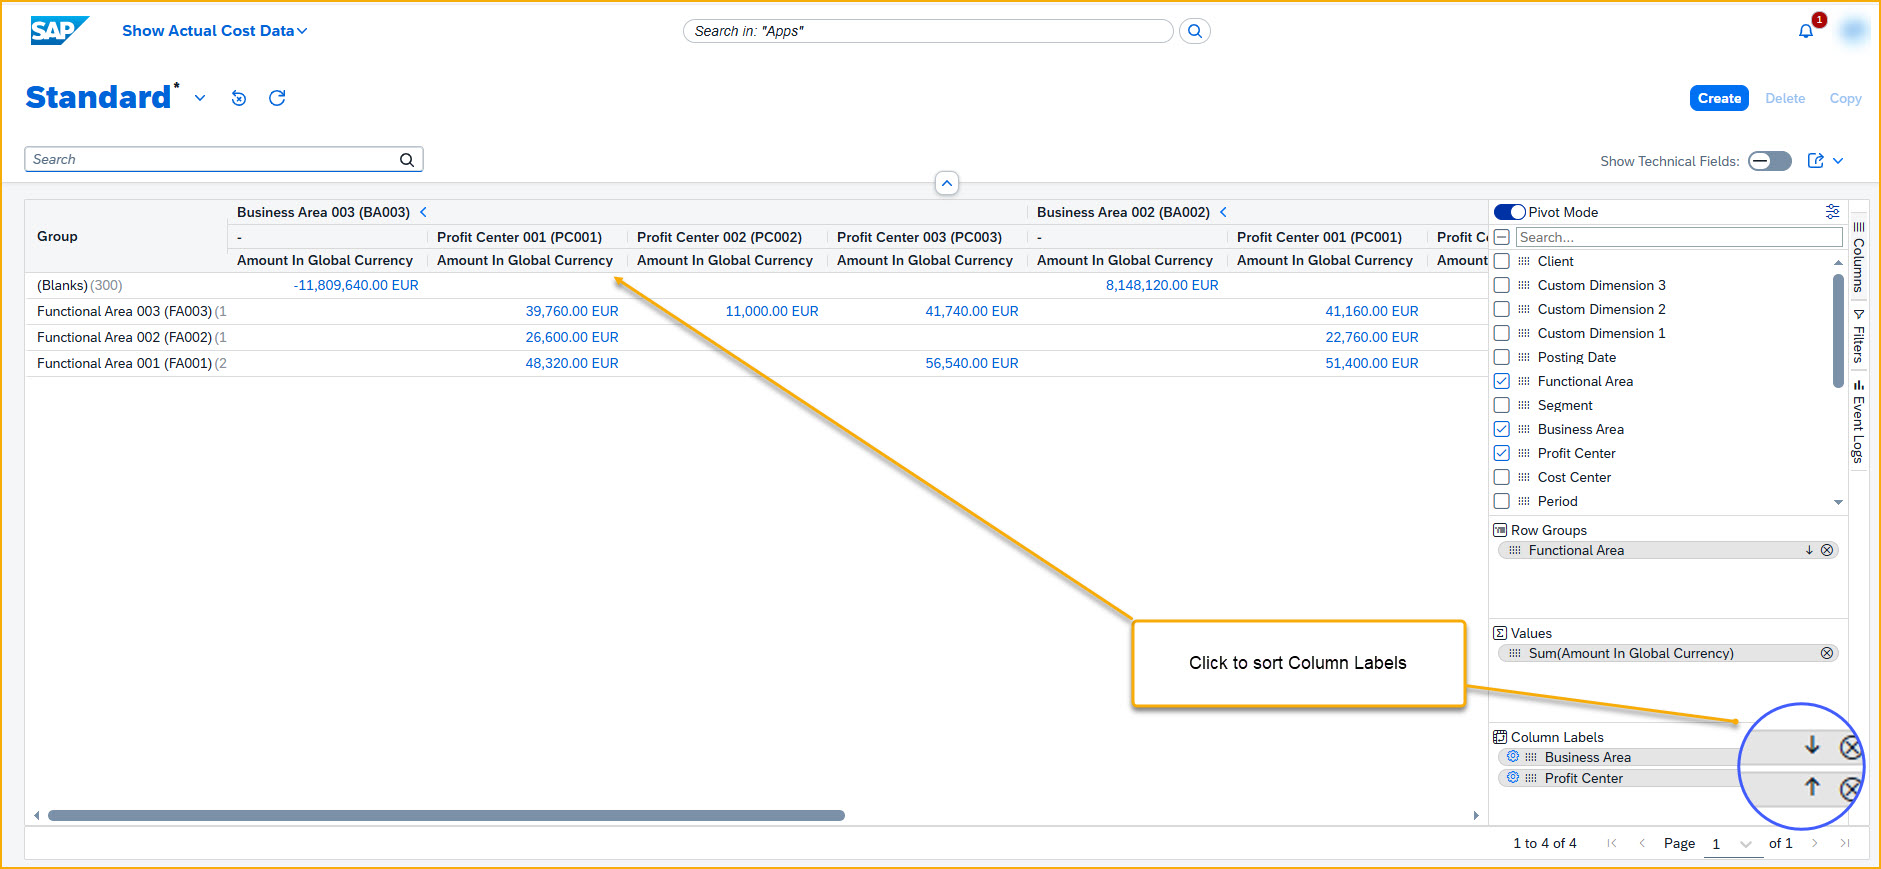Viewport: 1881px width, 869px height.
Task: Tick the Cost Center checkbox
Action: [x=1502, y=477]
